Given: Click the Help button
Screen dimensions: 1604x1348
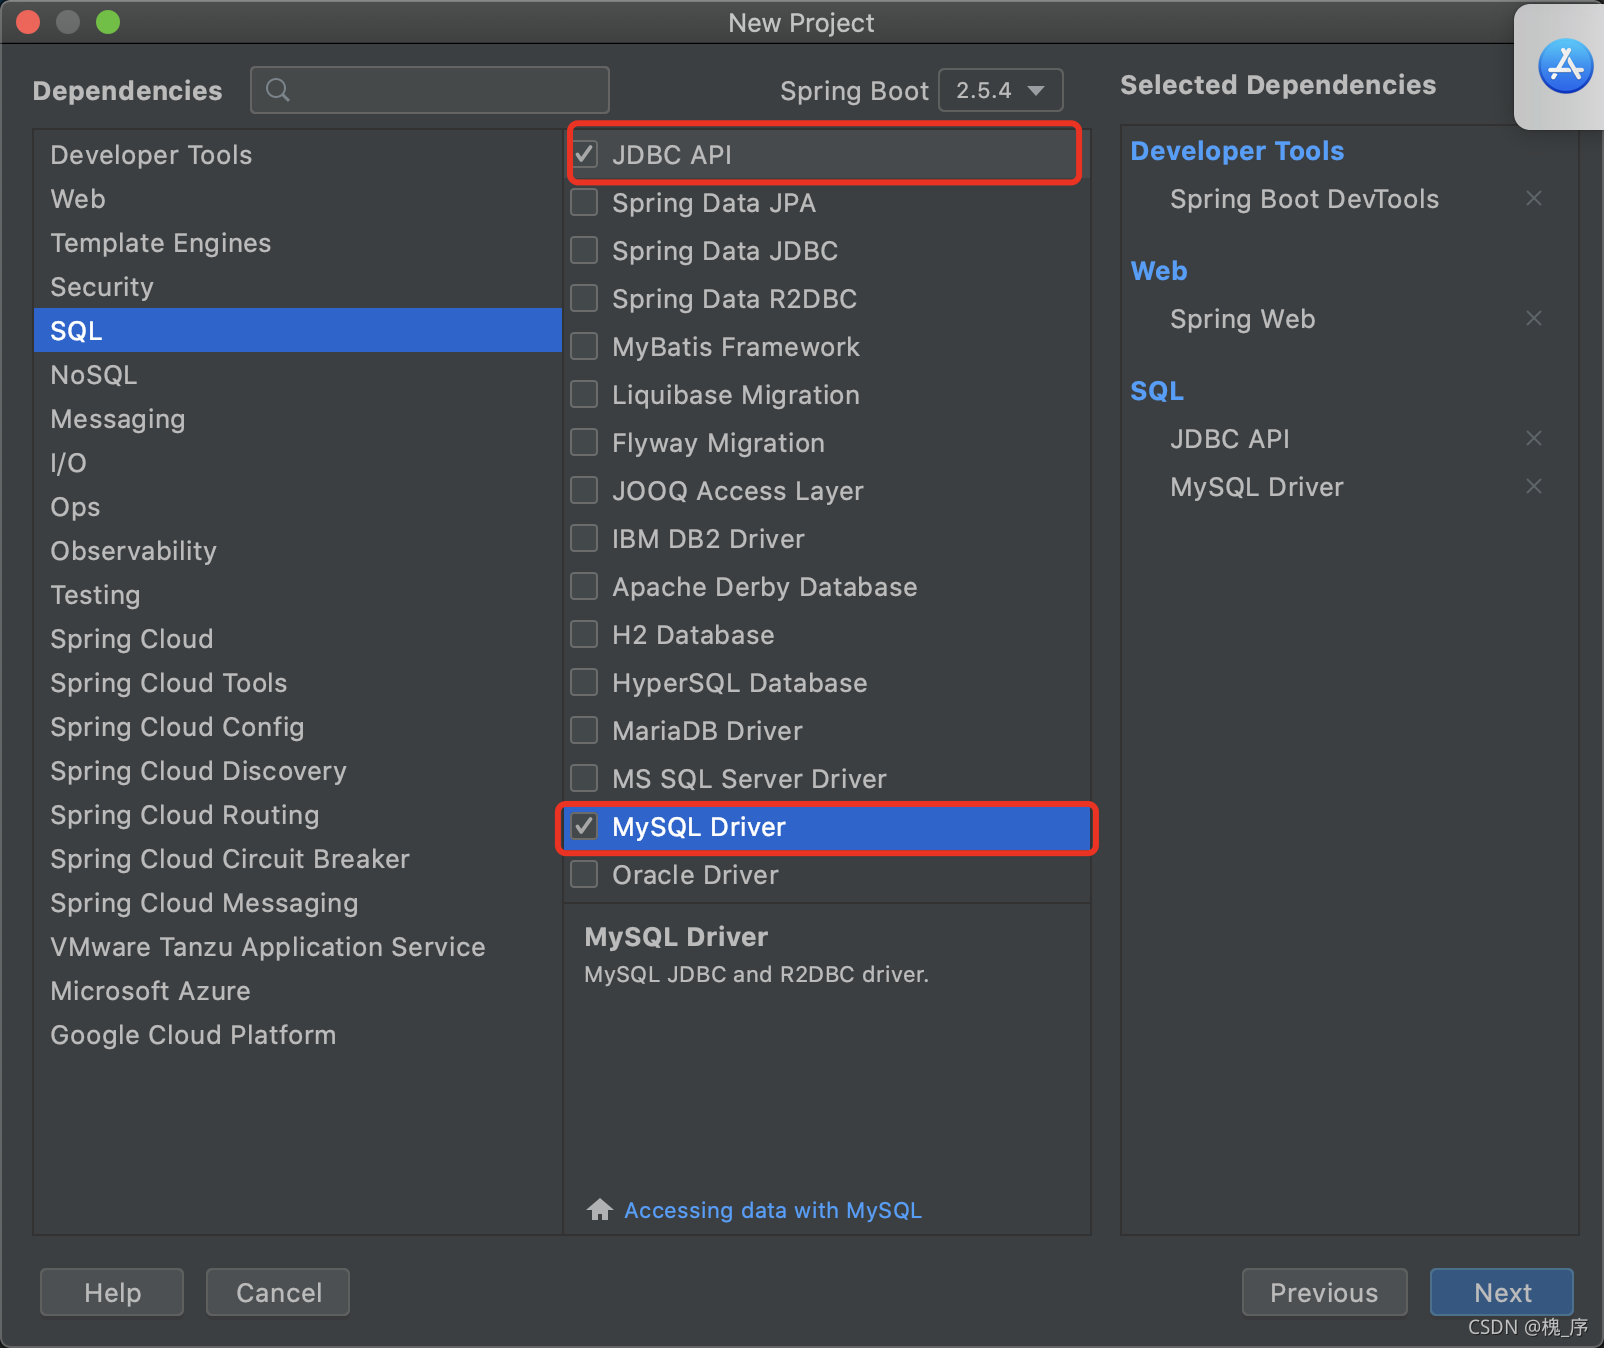Looking at the screenshot, I should coord(112,1293).
